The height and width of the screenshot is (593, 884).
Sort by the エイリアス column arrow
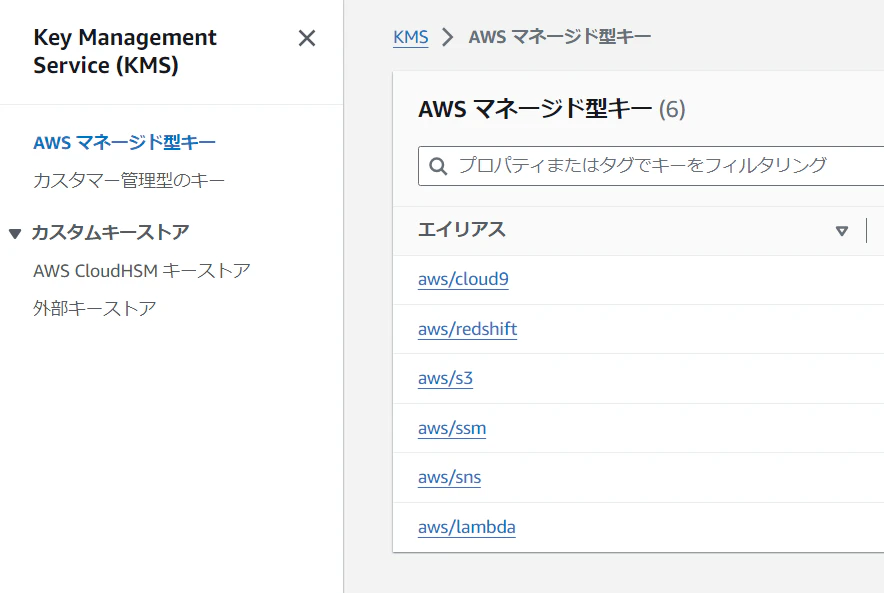tap(842, 231)
